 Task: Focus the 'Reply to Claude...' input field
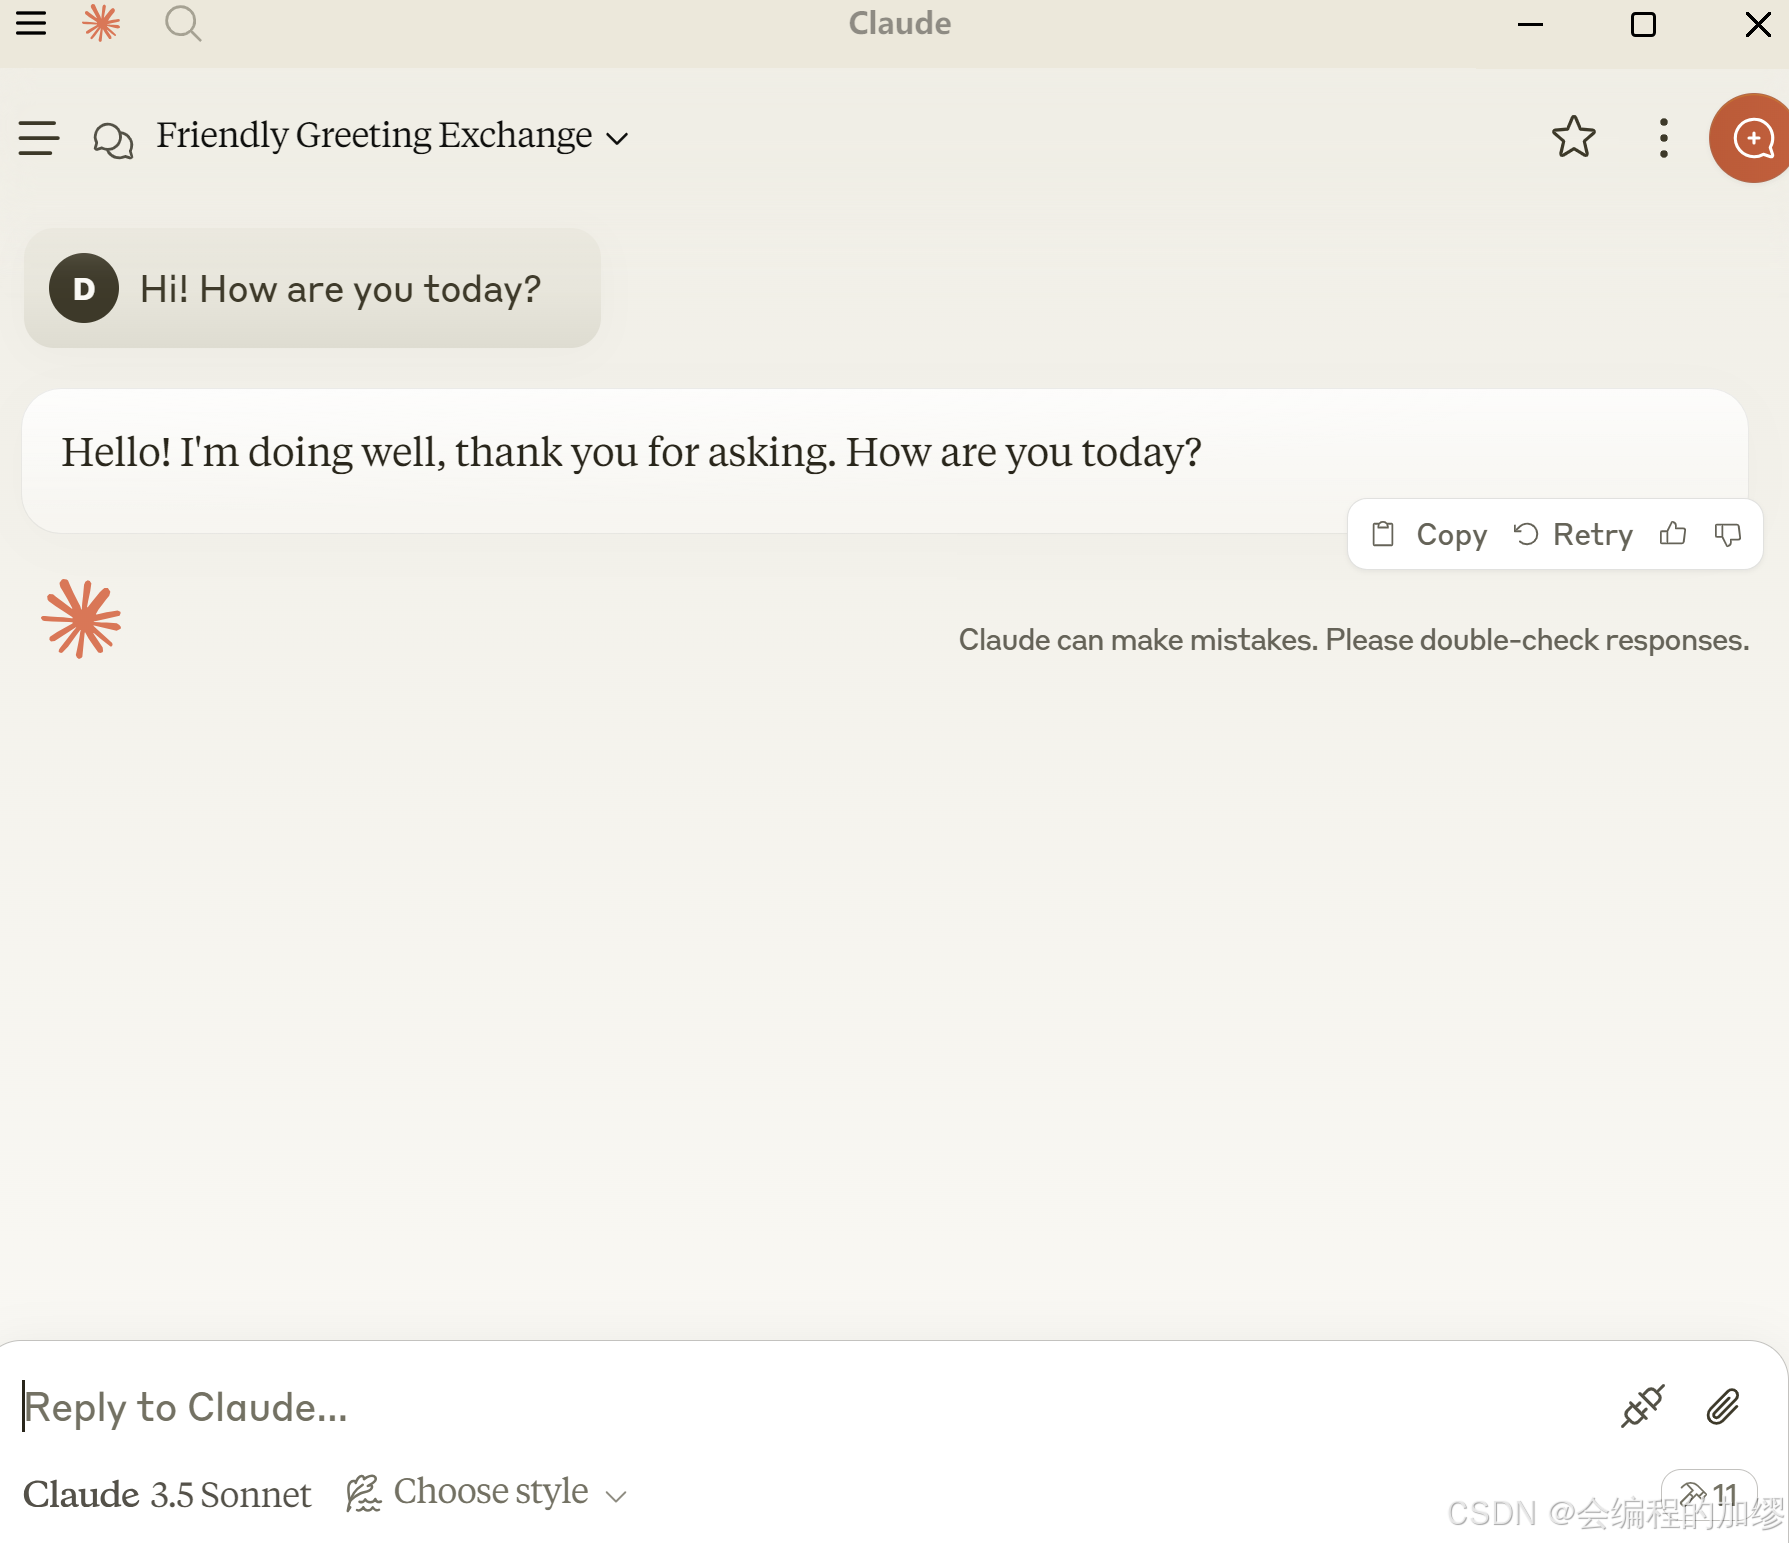[x=800, y=1407]
